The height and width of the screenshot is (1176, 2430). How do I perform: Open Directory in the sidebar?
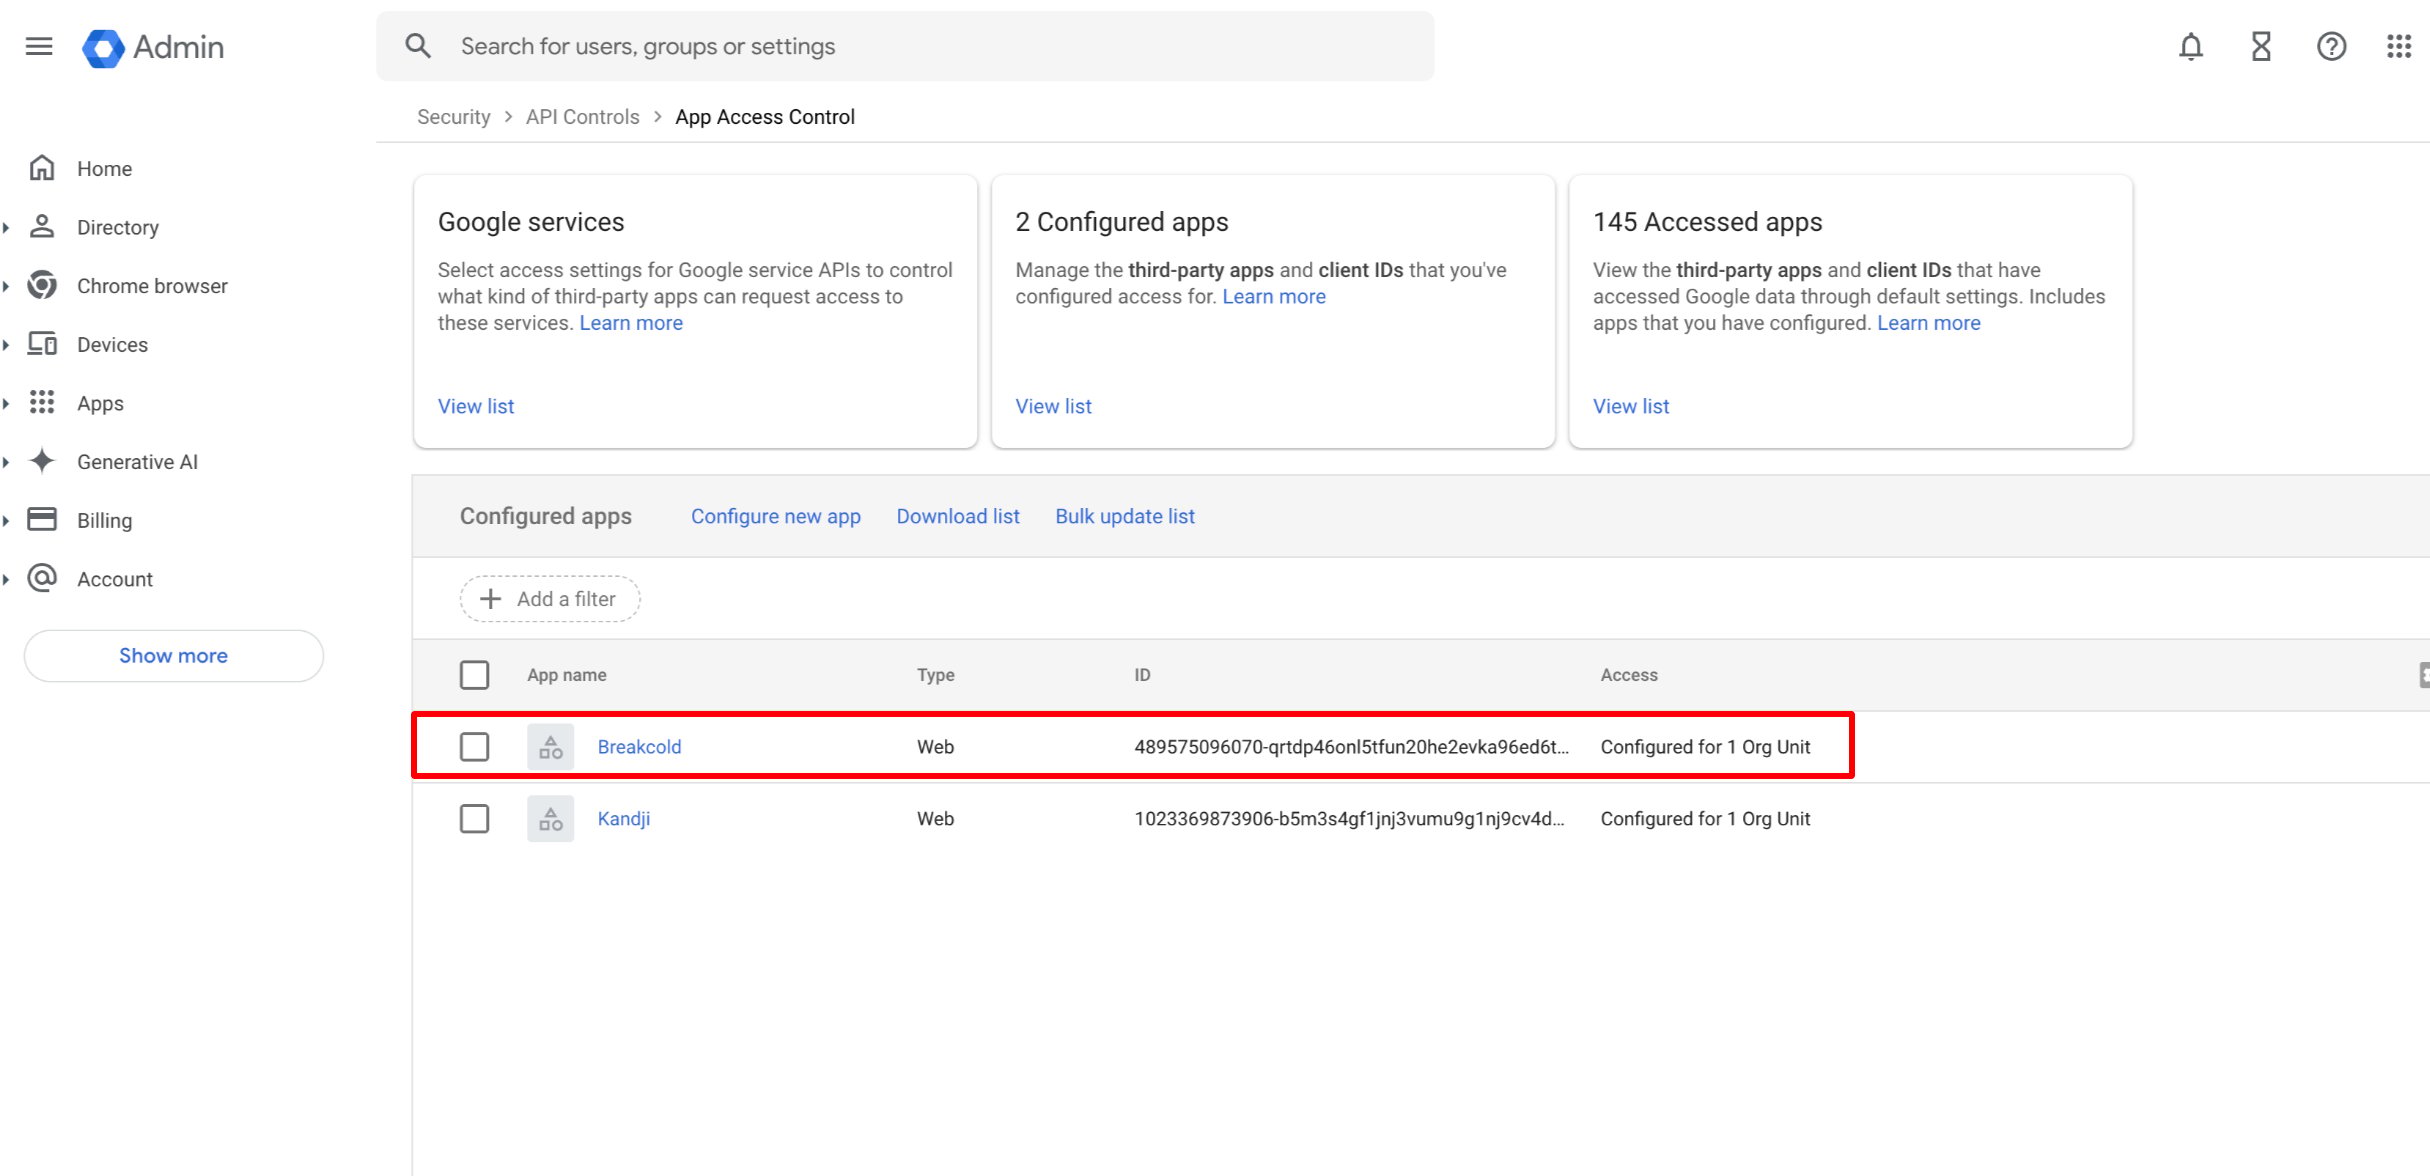[118, 227]
